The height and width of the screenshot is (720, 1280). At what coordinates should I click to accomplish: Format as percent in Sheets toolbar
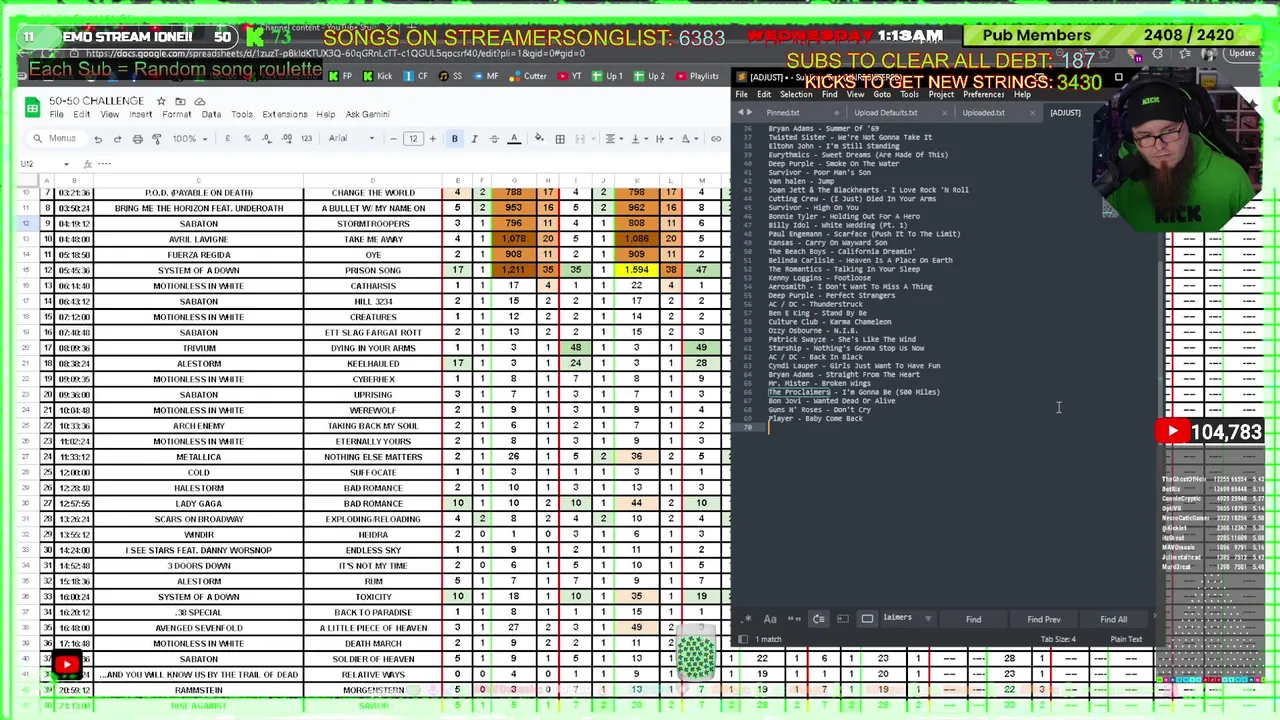coord(247,139)
